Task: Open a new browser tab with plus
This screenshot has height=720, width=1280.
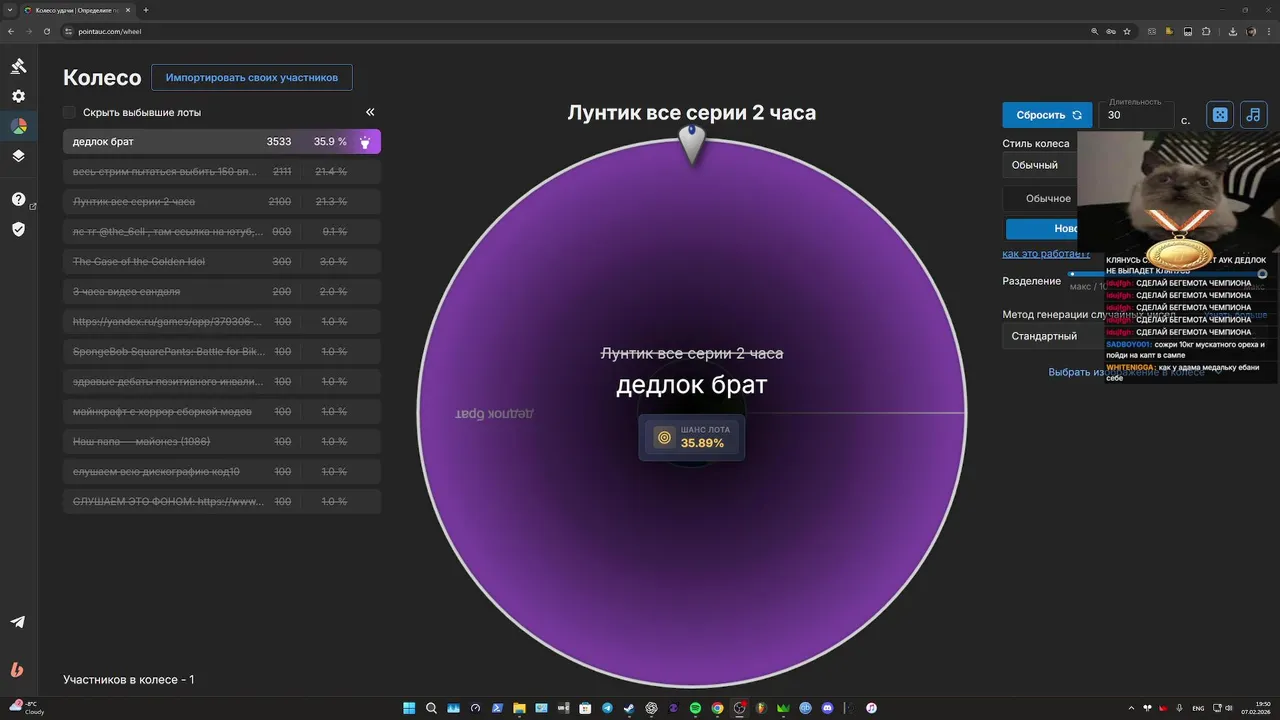Action: point(146,10)
